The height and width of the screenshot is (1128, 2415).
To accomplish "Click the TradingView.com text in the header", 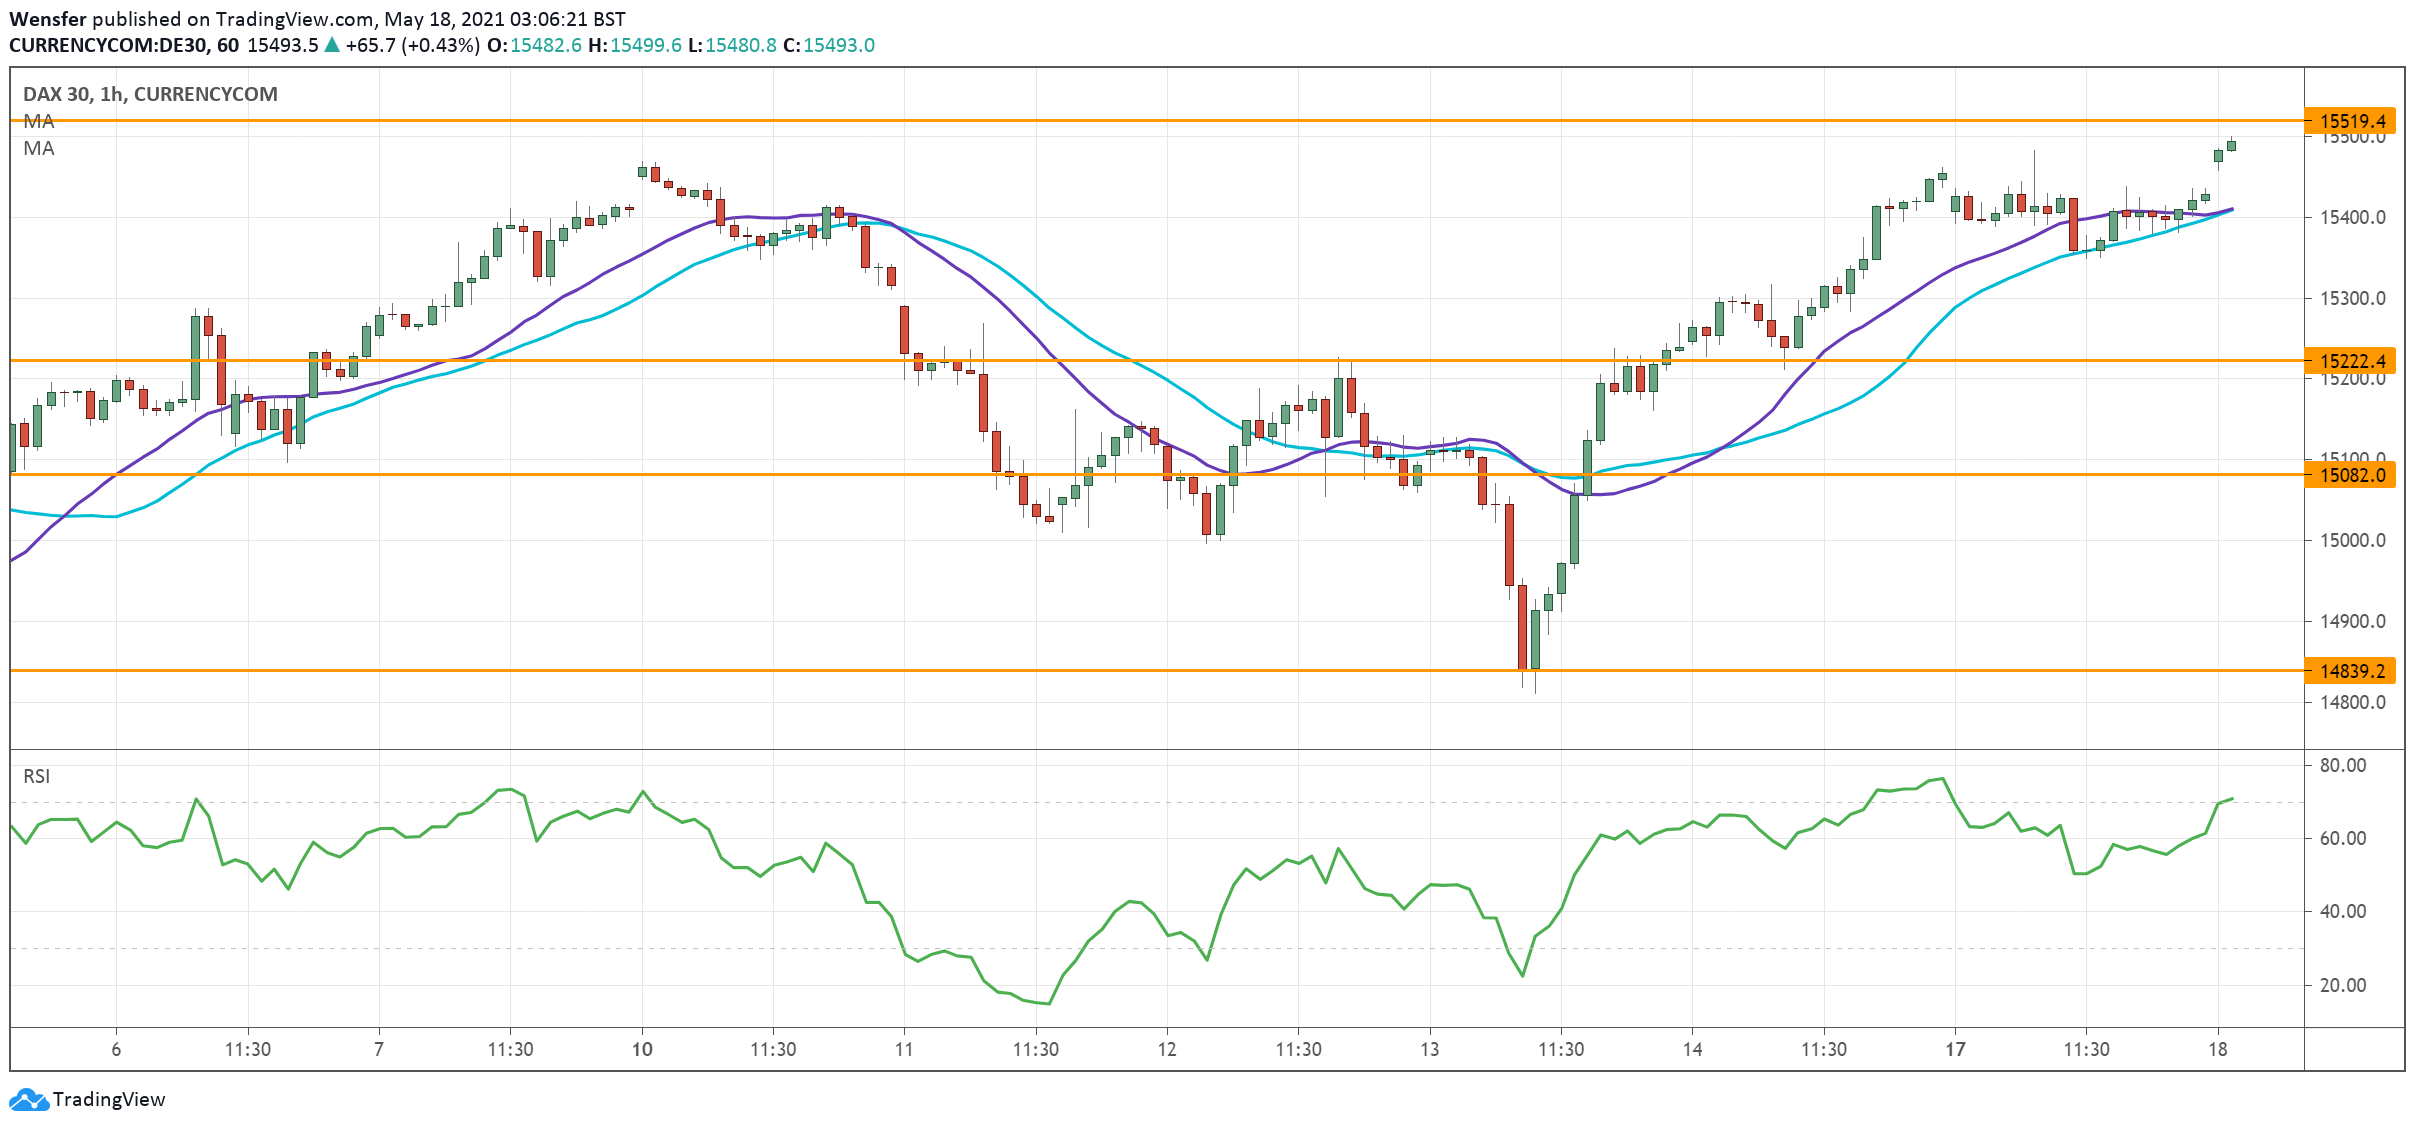I will 294,19.
